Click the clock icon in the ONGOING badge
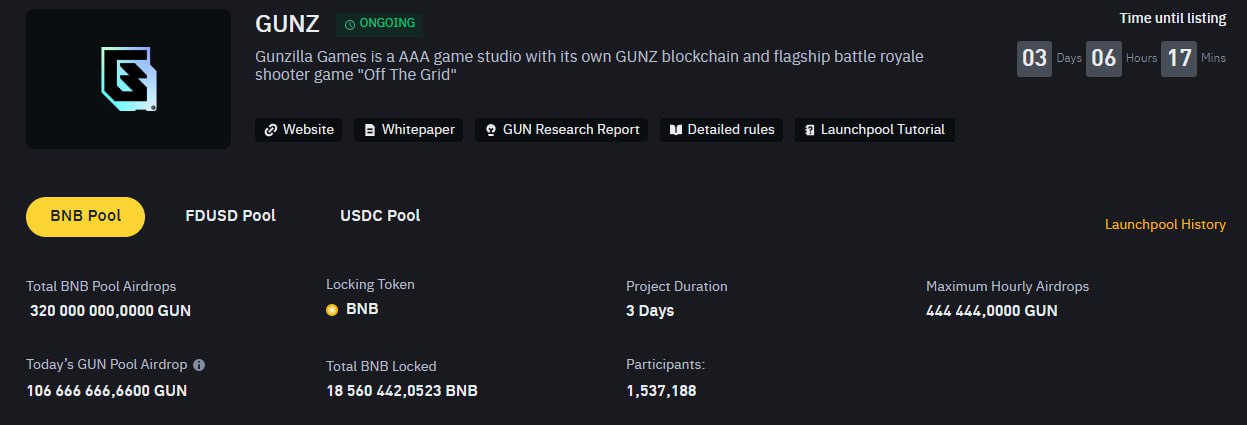The width and height of the screenshot is (1247, 425). coord(350,23)
